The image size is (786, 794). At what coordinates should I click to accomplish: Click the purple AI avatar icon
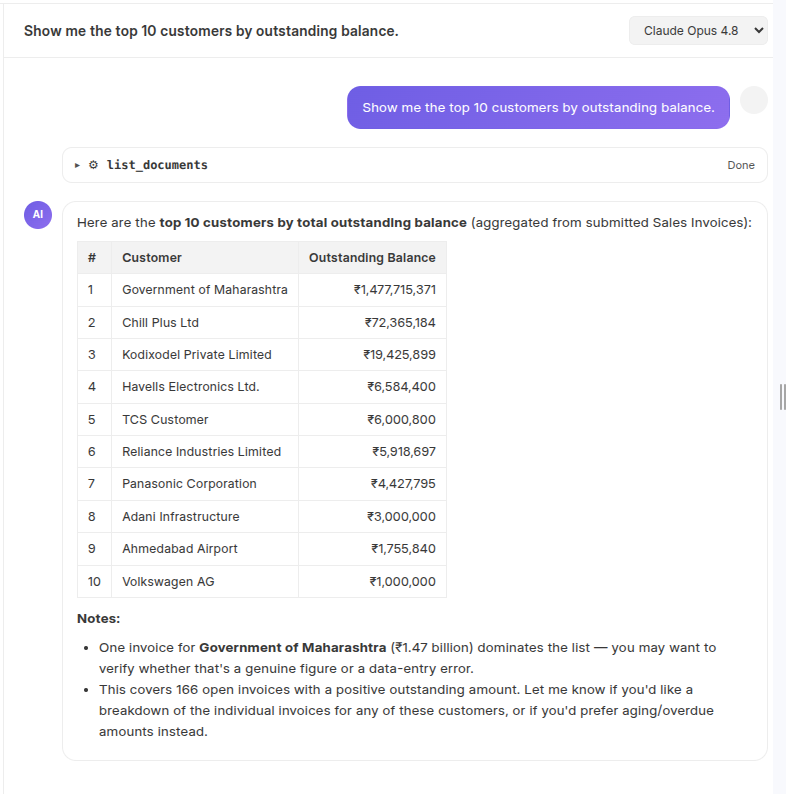[x=38, y=215]
